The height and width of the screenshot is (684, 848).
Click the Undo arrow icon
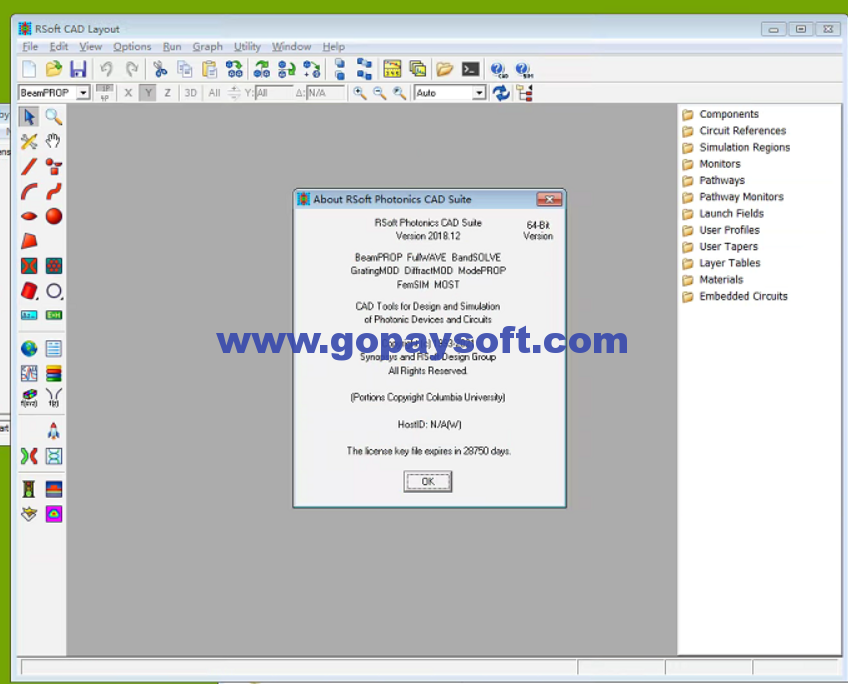click(x=106, y=69)
